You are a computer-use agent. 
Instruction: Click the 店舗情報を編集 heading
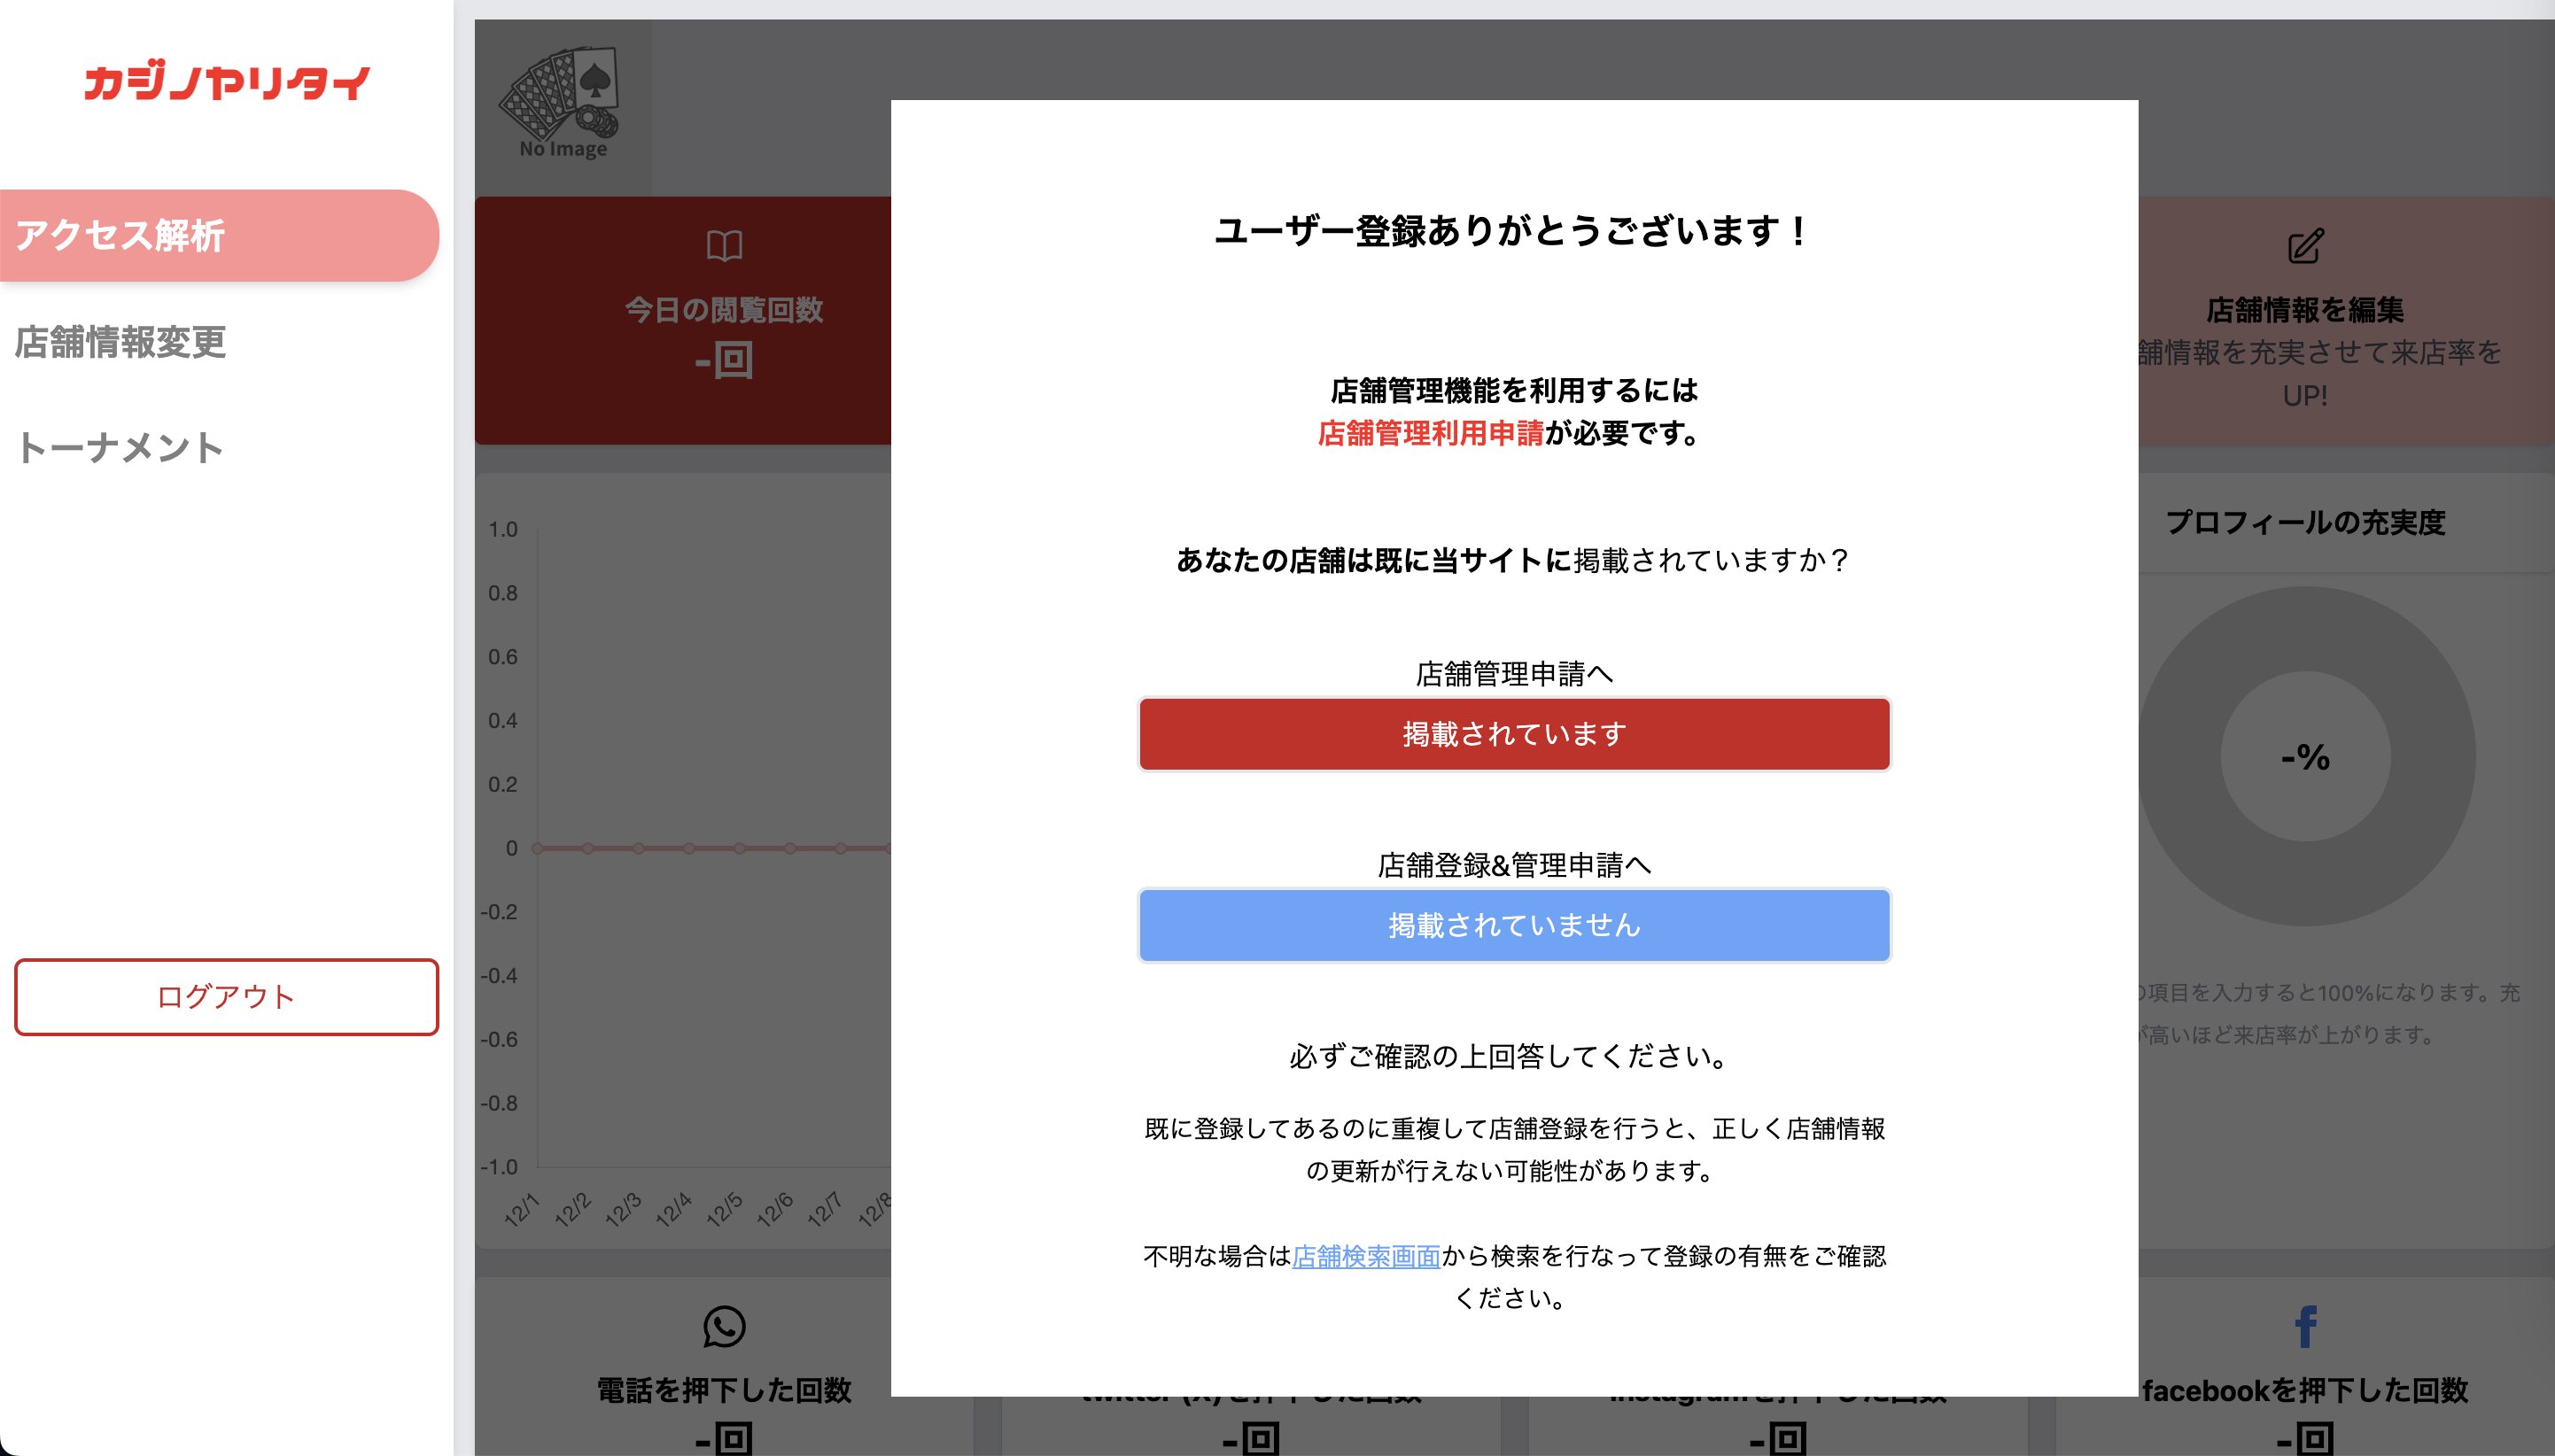point(2305,310)
